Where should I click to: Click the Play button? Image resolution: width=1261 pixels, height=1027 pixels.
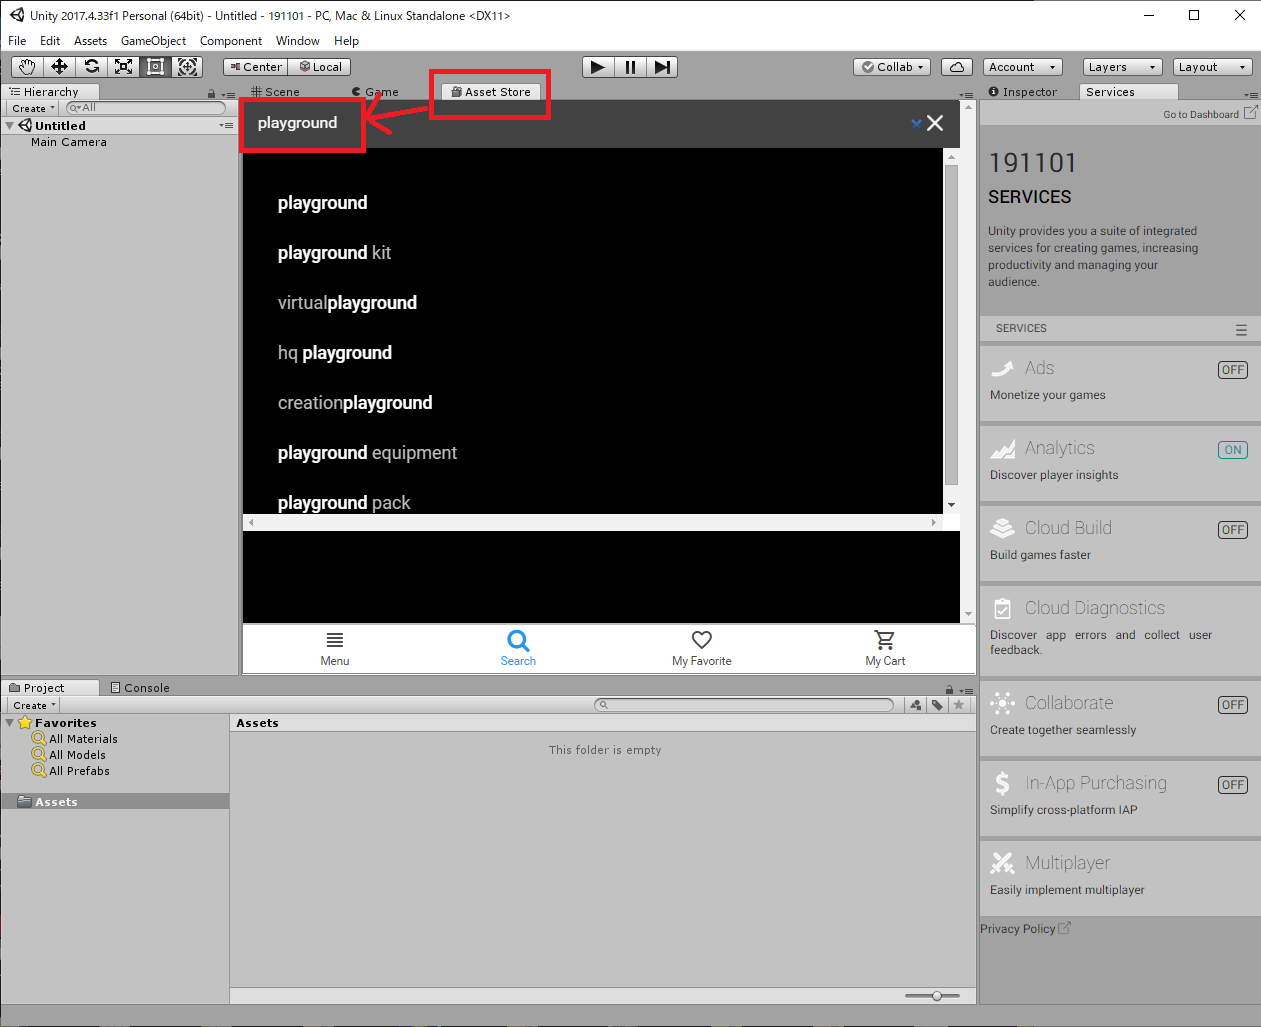pos(598,67)
